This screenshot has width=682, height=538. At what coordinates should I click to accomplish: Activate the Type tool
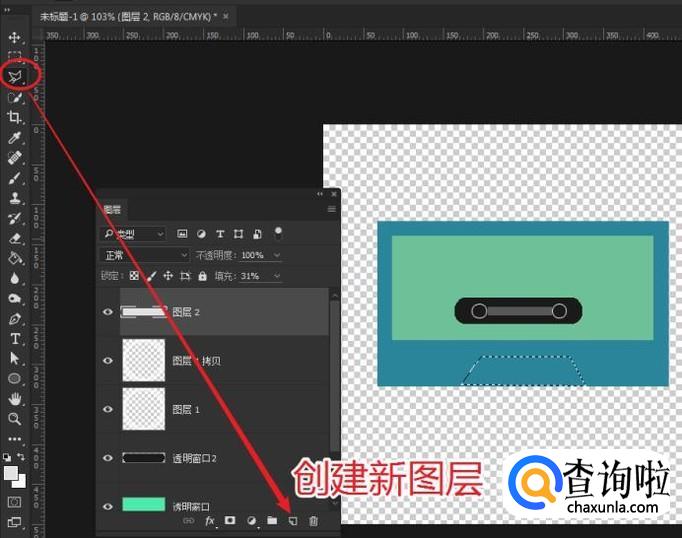(x=15, y=339)
